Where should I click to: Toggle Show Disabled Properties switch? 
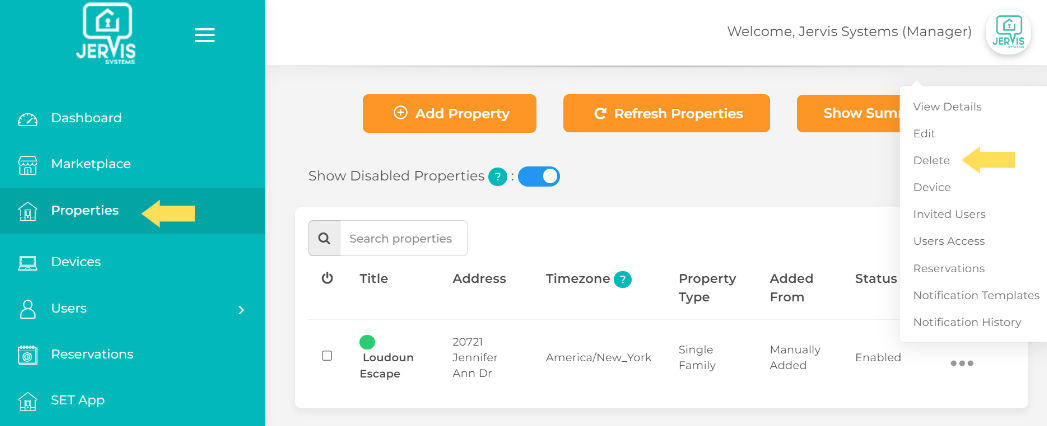pyautogui.click(x=539, y=176)
